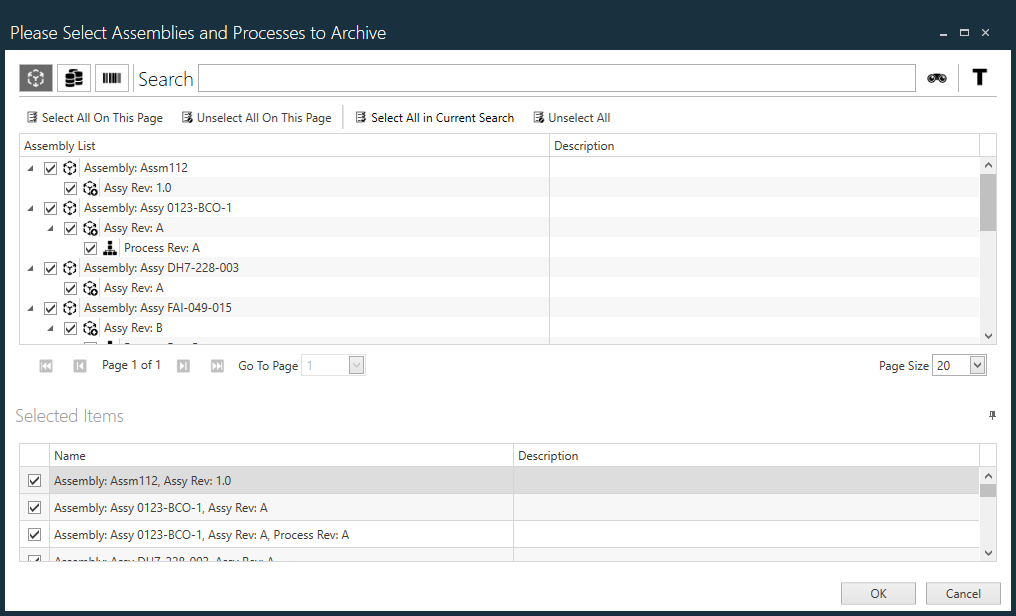This screenshot has width=1016, height=616.
Task: Click inside the Search text field
Action: coord(556,77)
